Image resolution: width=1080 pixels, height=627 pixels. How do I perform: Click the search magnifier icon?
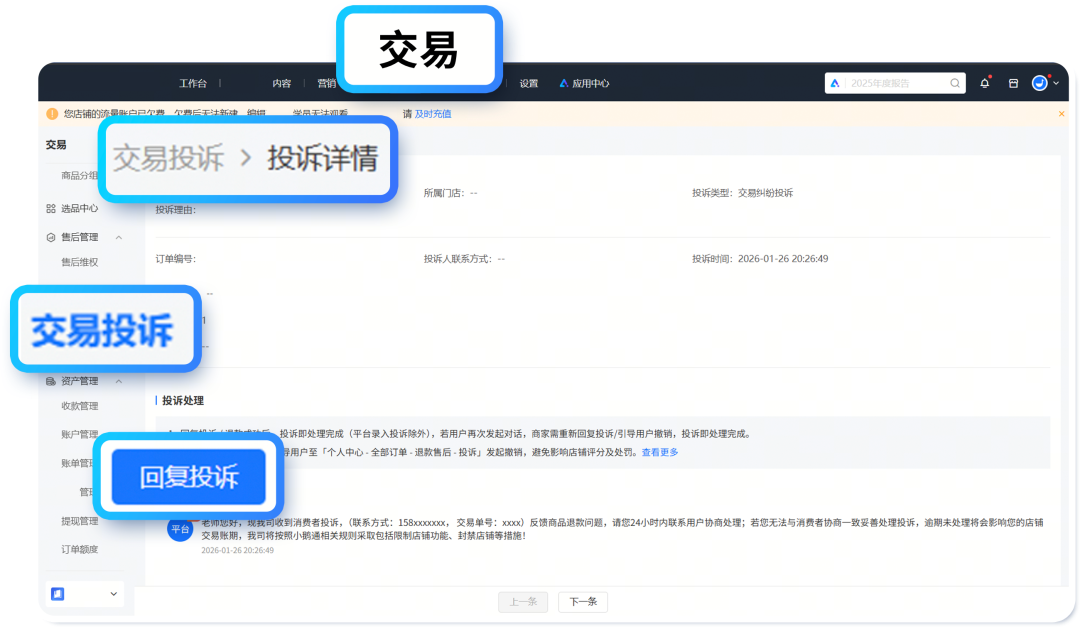click(955, 83)
